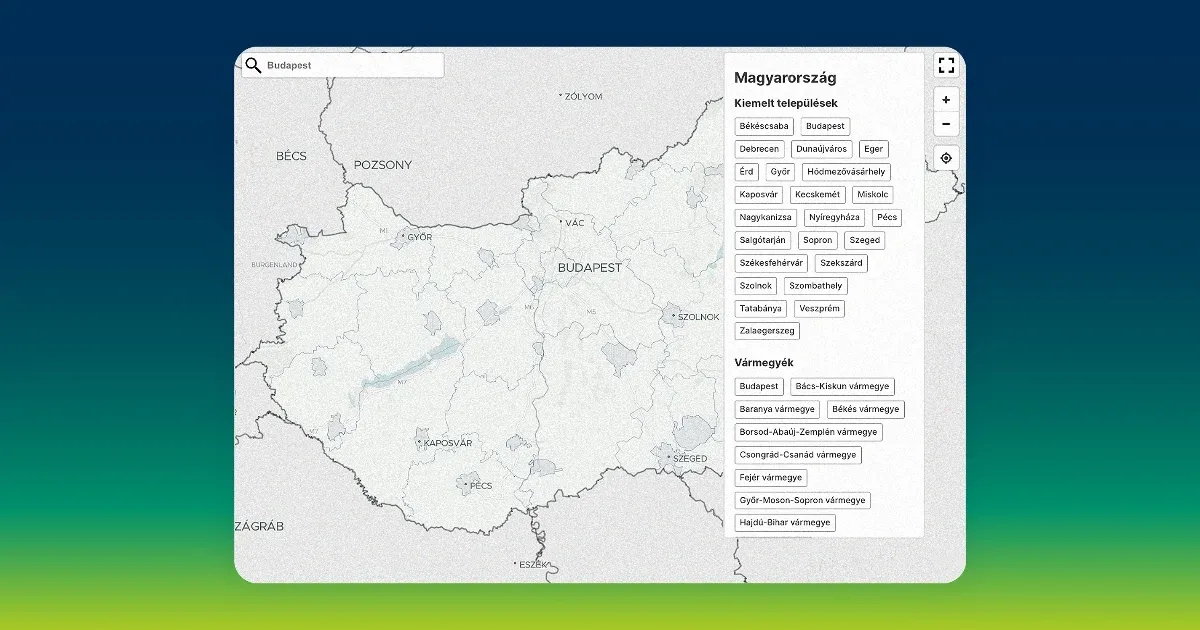Select the Zalaegerszeg settlement tag
This screenshot has width=1200, height=630.
[767, 331]
